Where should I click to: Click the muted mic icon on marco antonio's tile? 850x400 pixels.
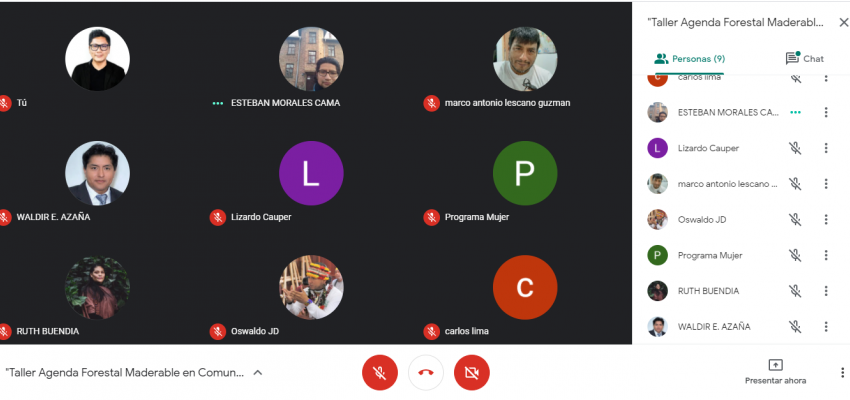click(432, 103)
